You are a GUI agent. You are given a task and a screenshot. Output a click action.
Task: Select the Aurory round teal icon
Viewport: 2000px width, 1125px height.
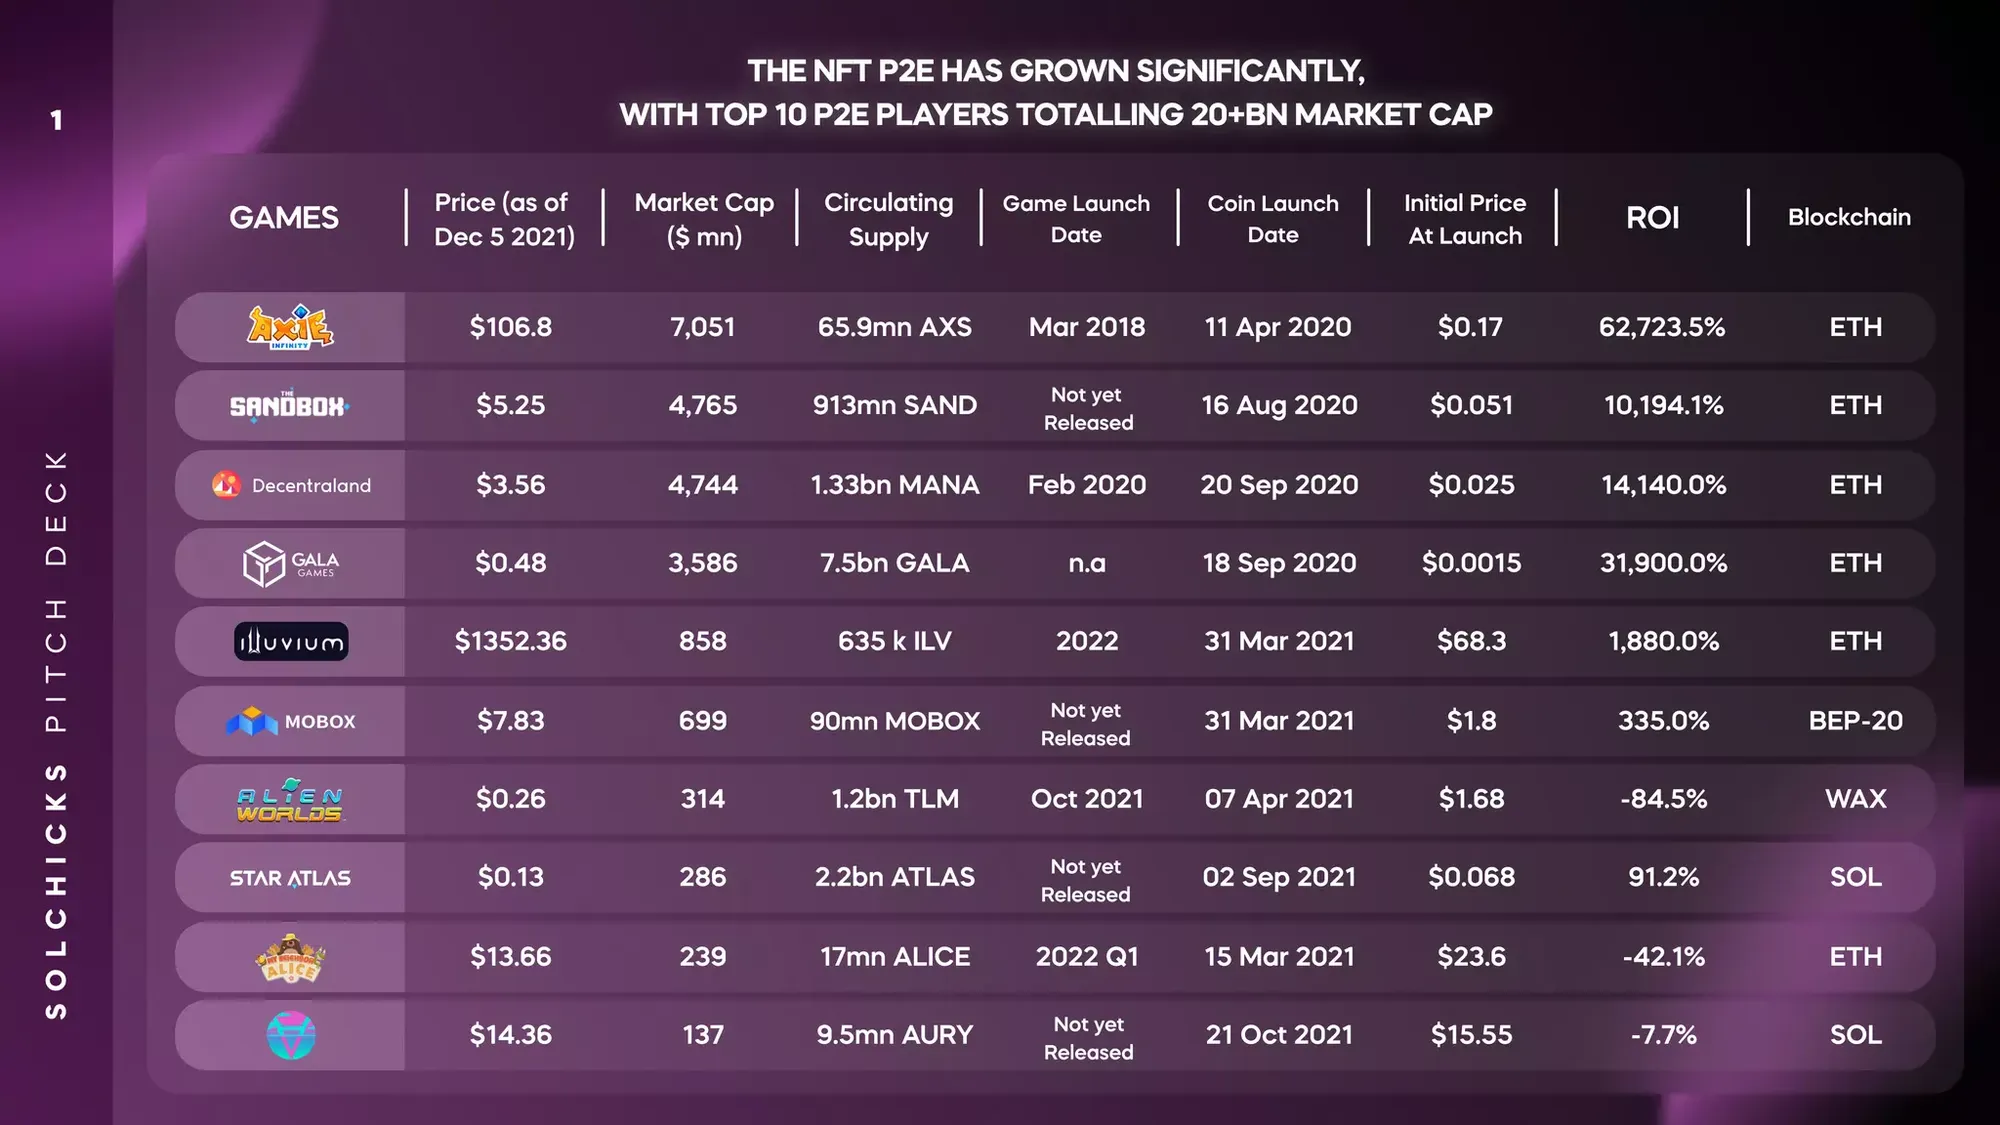[x=291, y=1035]
